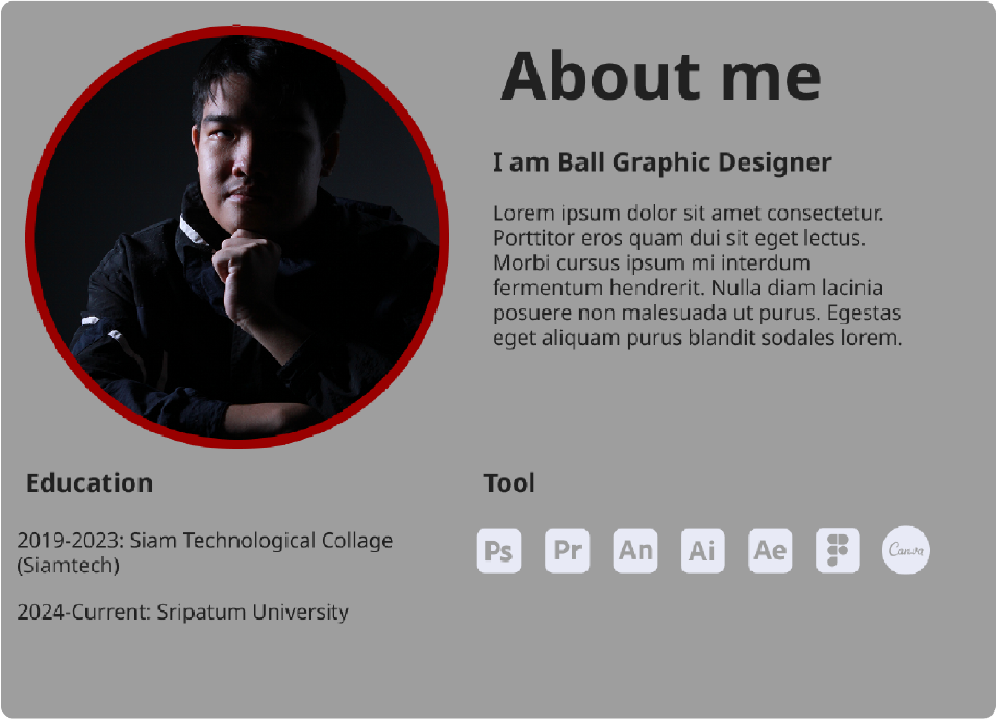Open the Illustrator Ai icon
Screen dimensions: 997x720
[x=702, y=551]
